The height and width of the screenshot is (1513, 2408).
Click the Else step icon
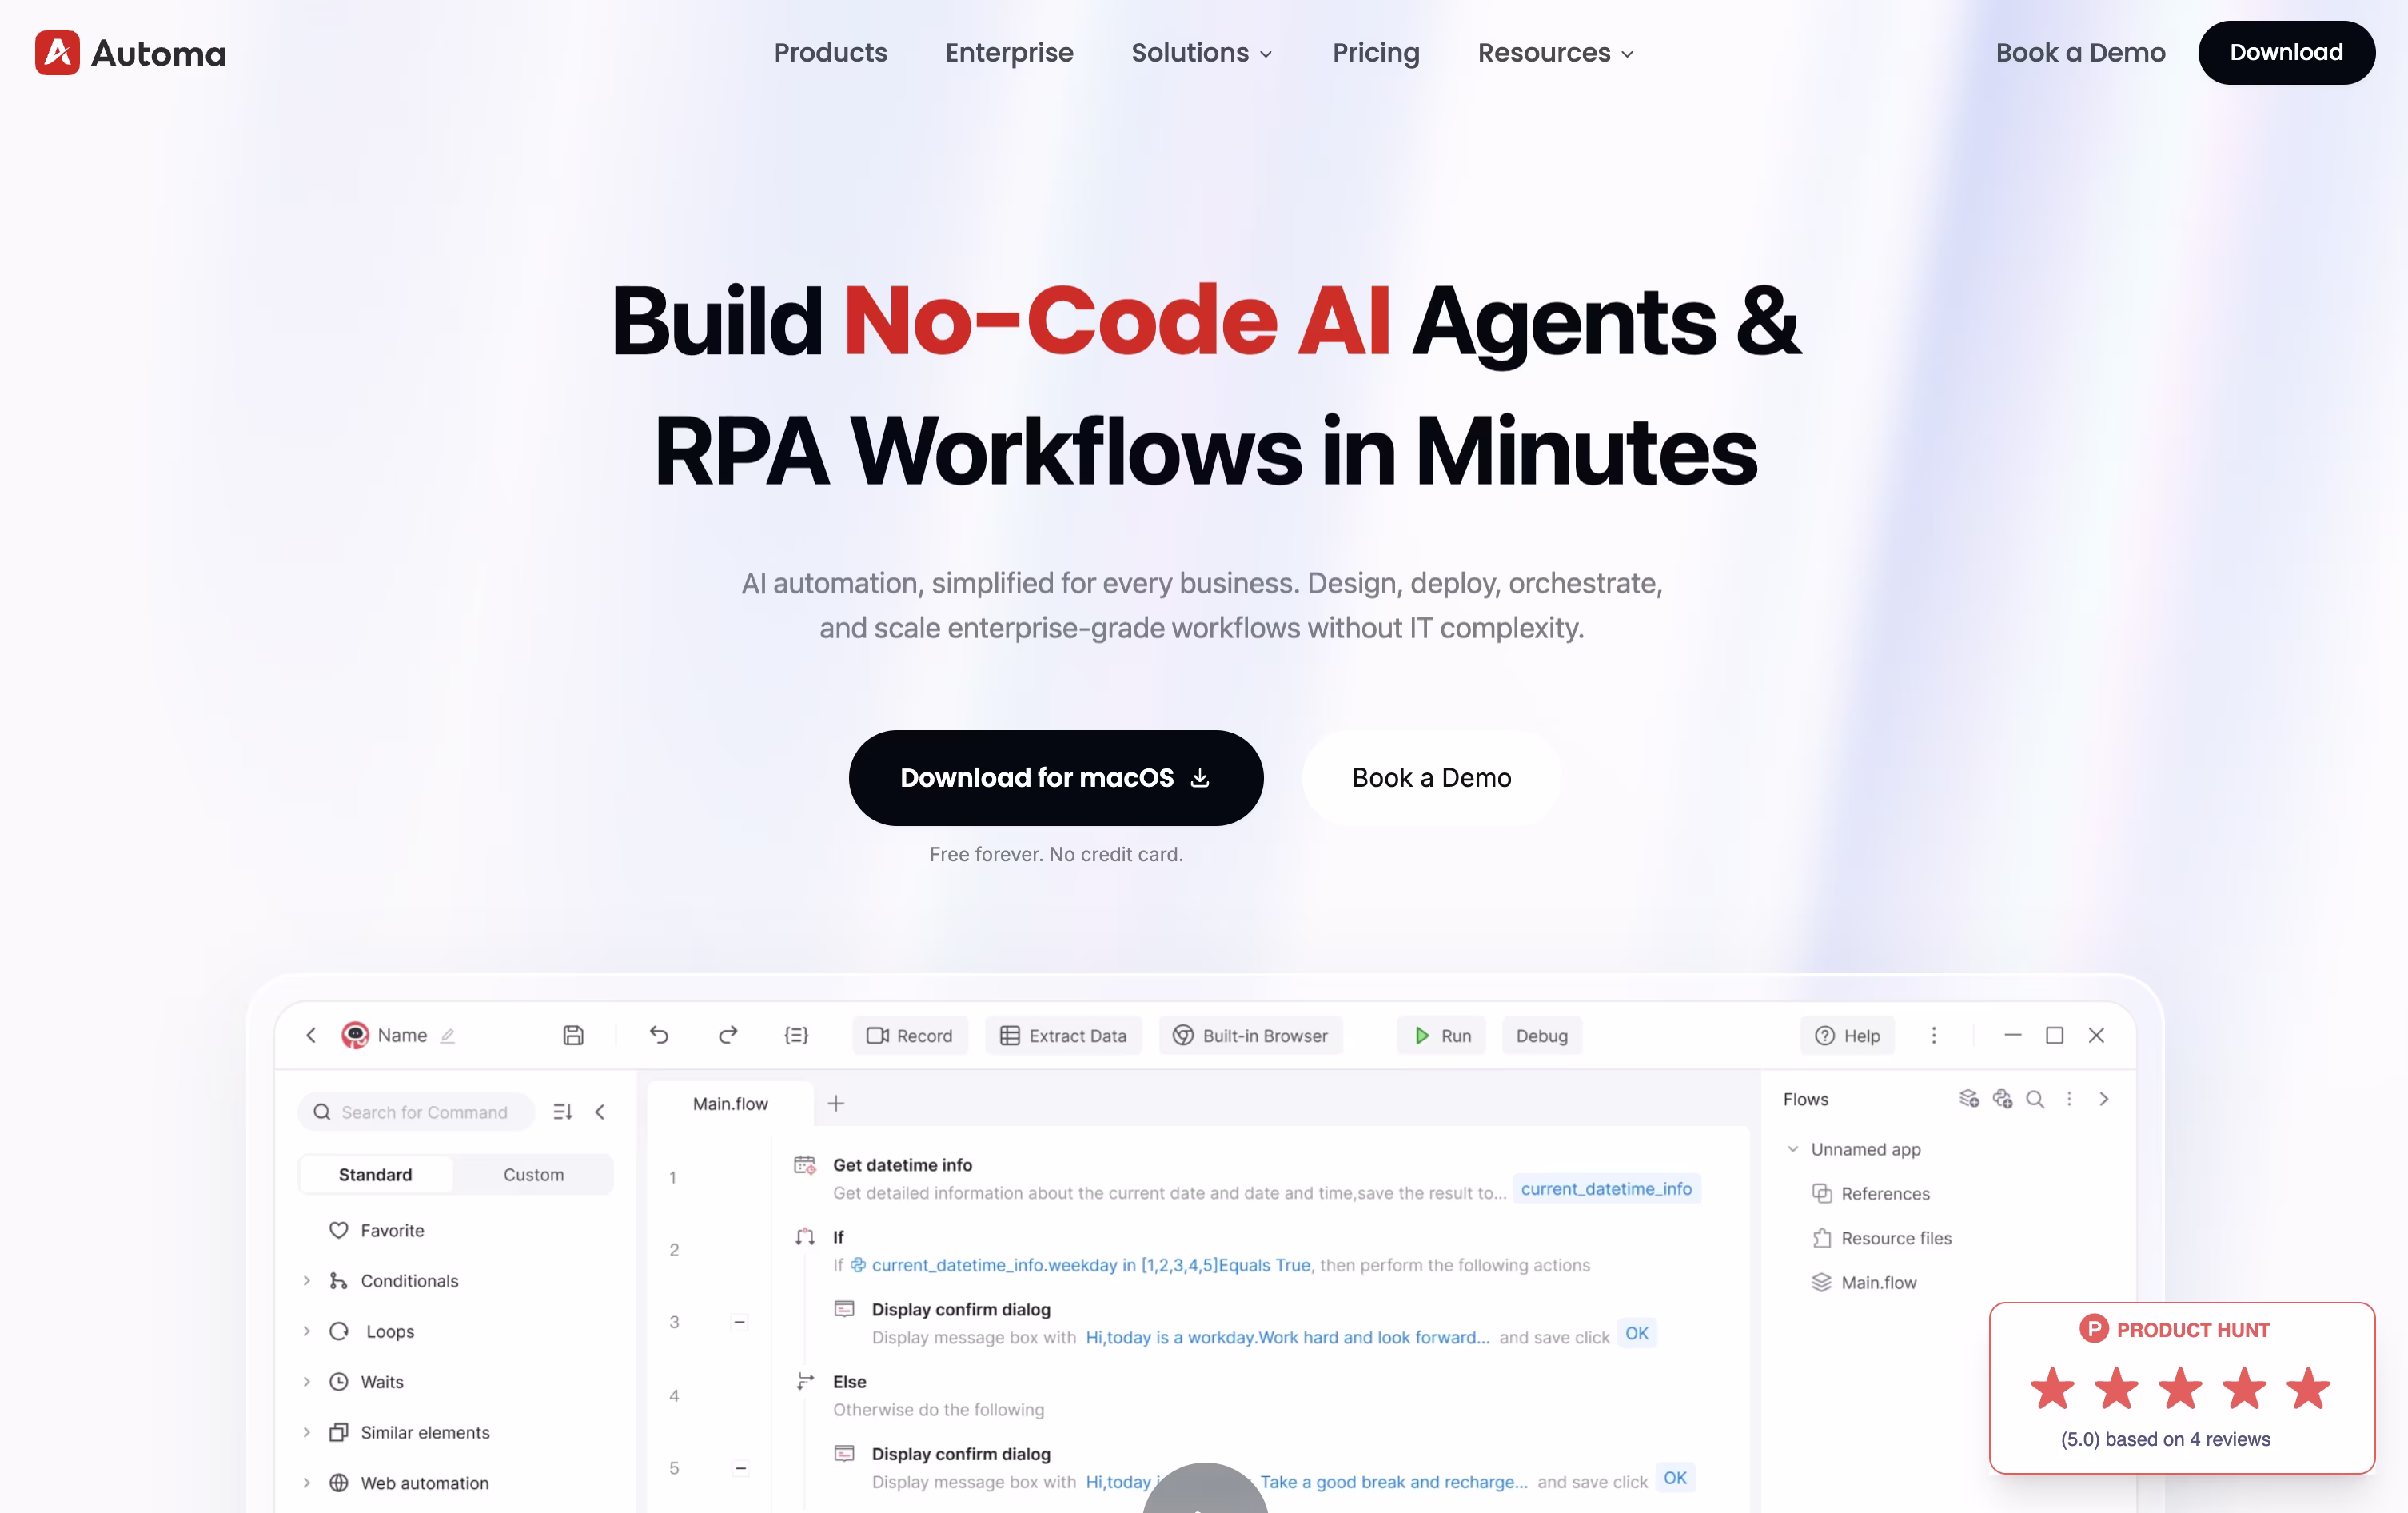[x=805, y=1381]
